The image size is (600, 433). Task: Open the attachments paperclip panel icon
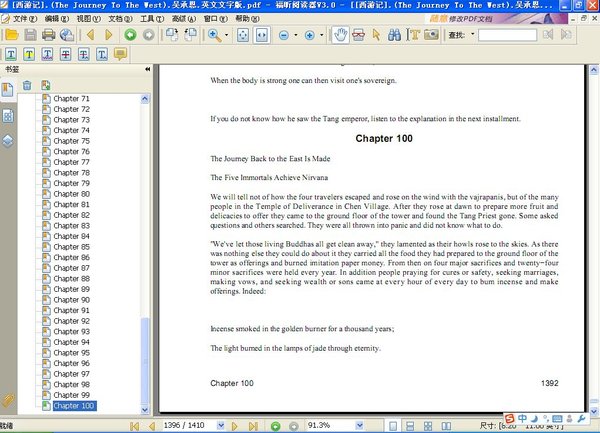(8, 401)
